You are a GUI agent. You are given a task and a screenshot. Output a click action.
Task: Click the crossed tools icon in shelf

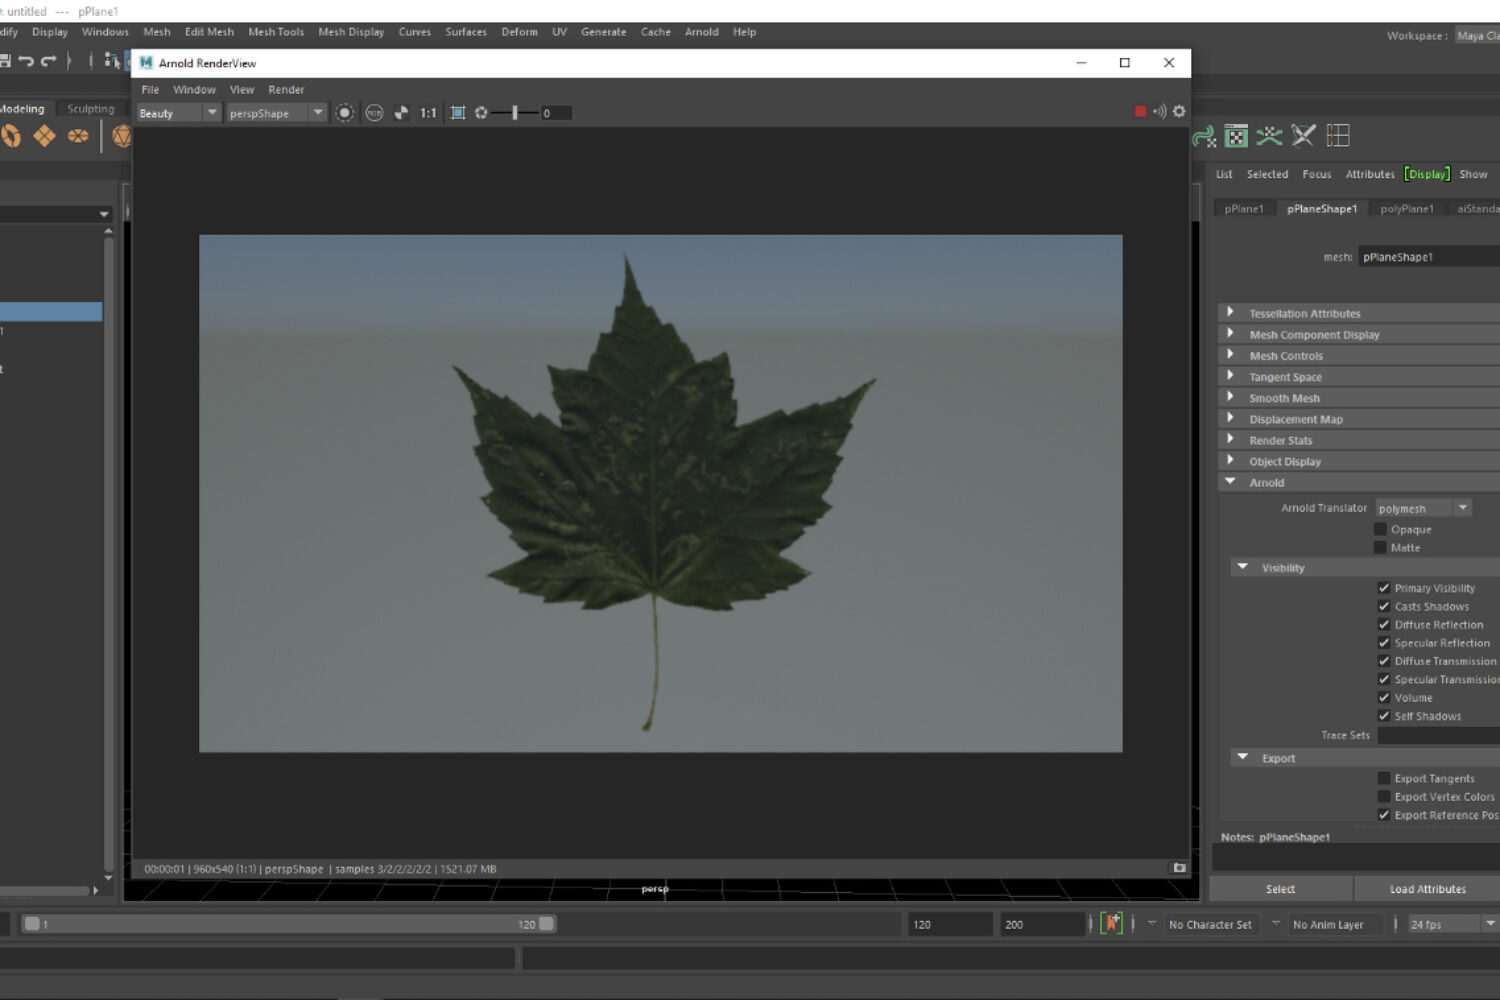pyautogui.click(x=1303, y=136)
